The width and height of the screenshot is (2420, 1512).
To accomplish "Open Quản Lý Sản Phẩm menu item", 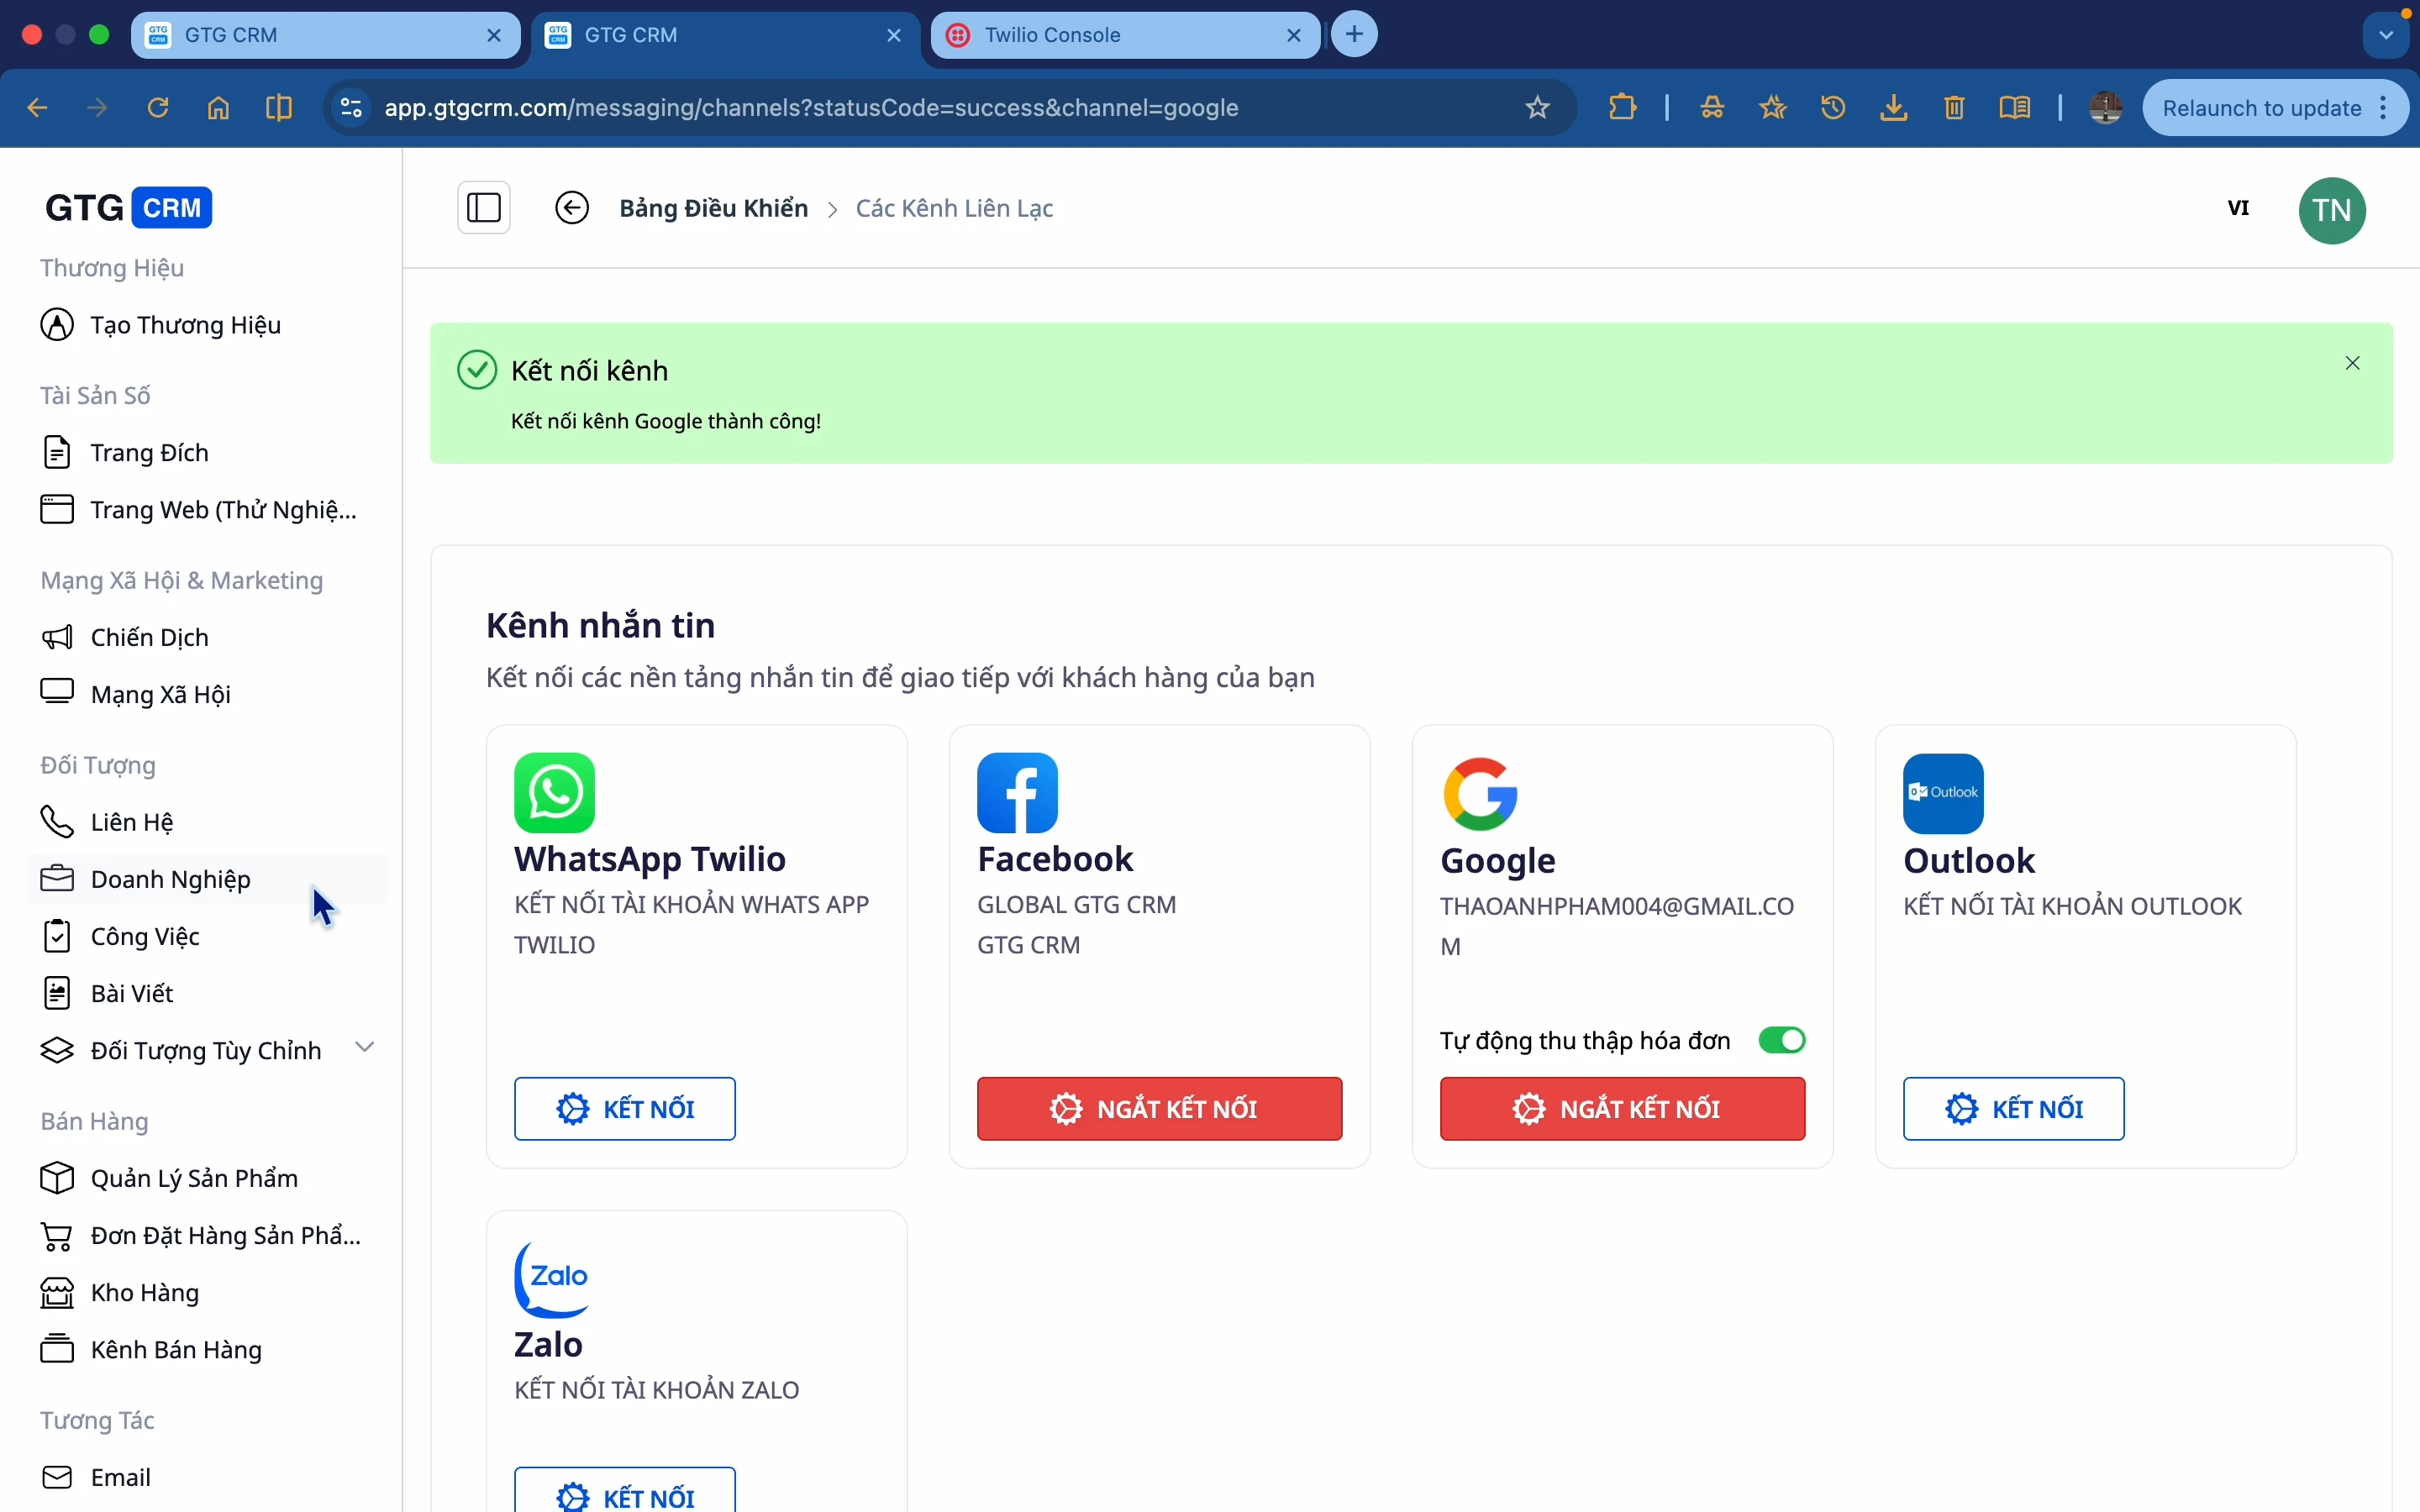I will (x=194, y=1178).
